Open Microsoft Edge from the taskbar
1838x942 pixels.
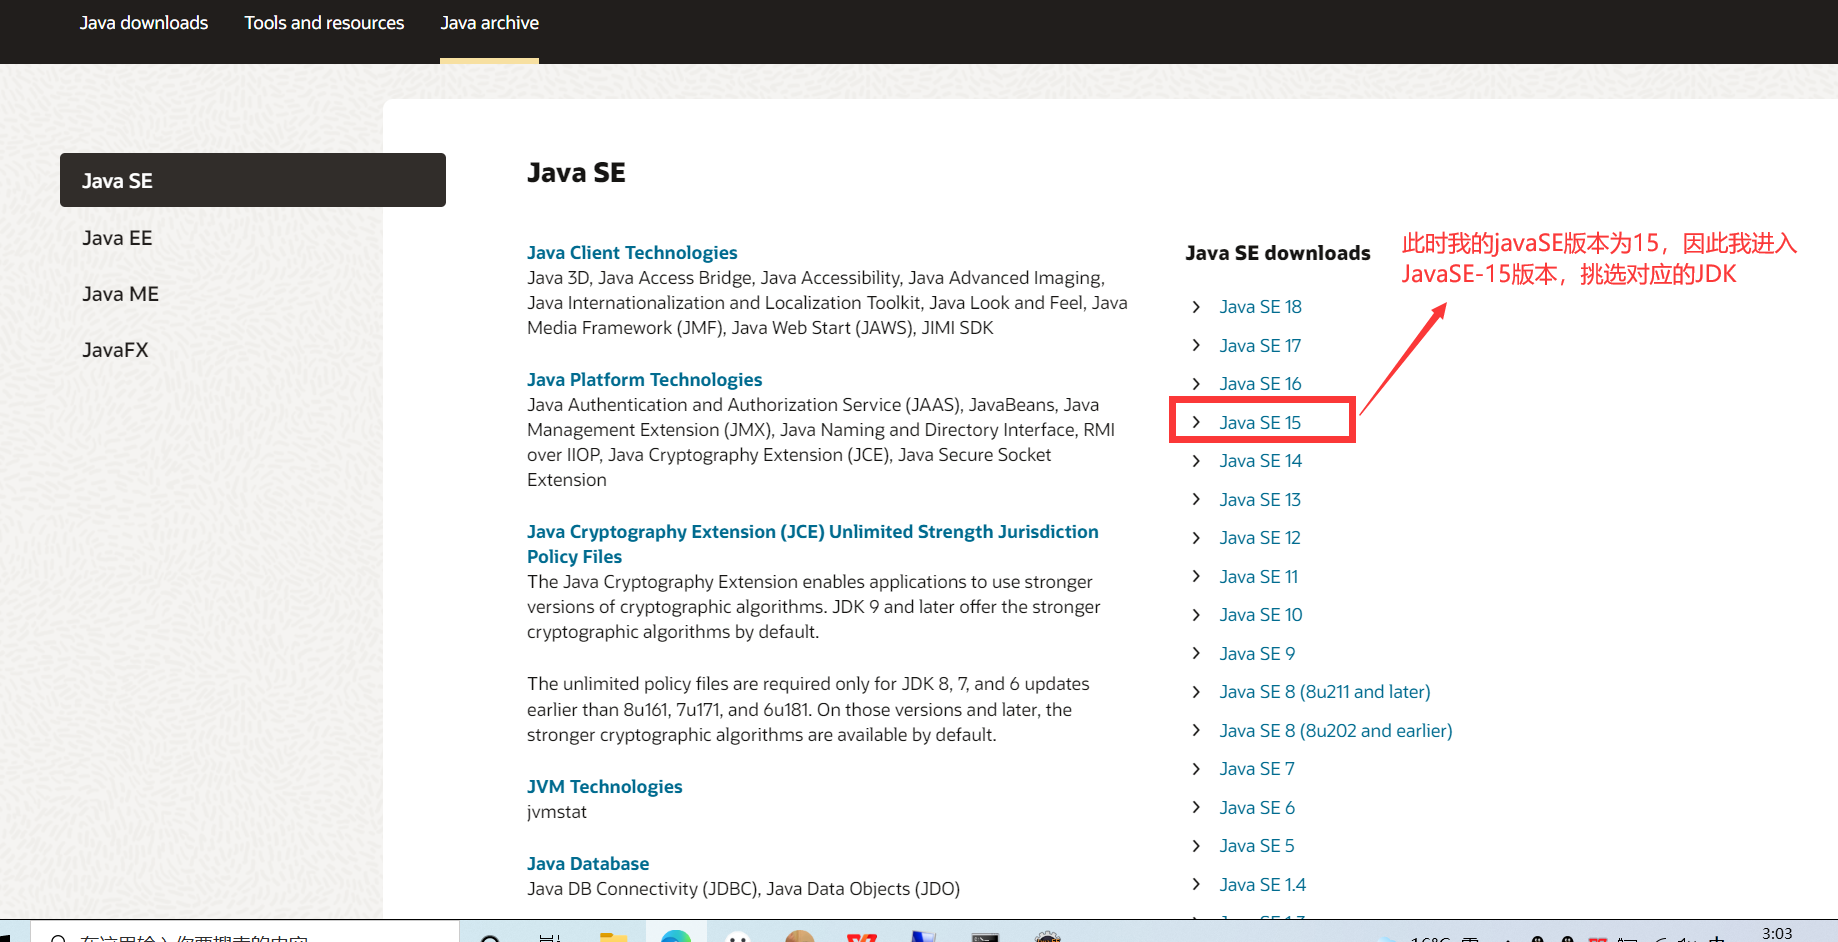click(678, 936)
